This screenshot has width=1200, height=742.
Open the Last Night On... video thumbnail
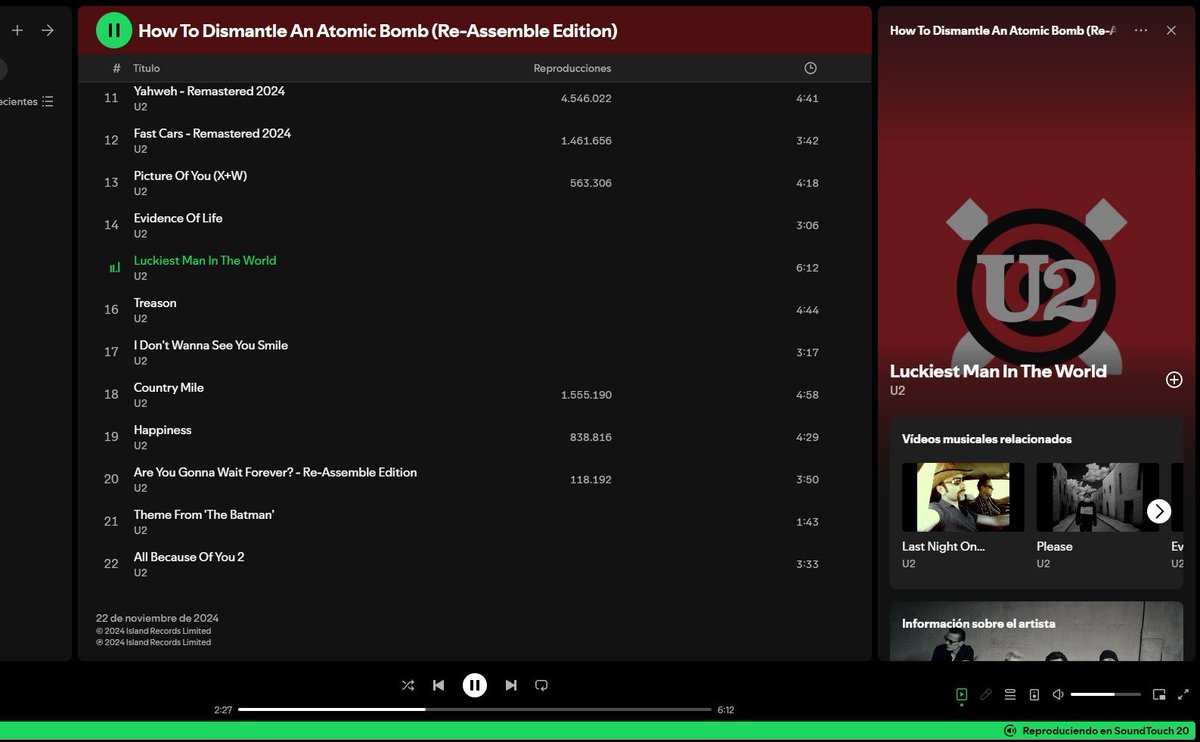tap(963, 497)
